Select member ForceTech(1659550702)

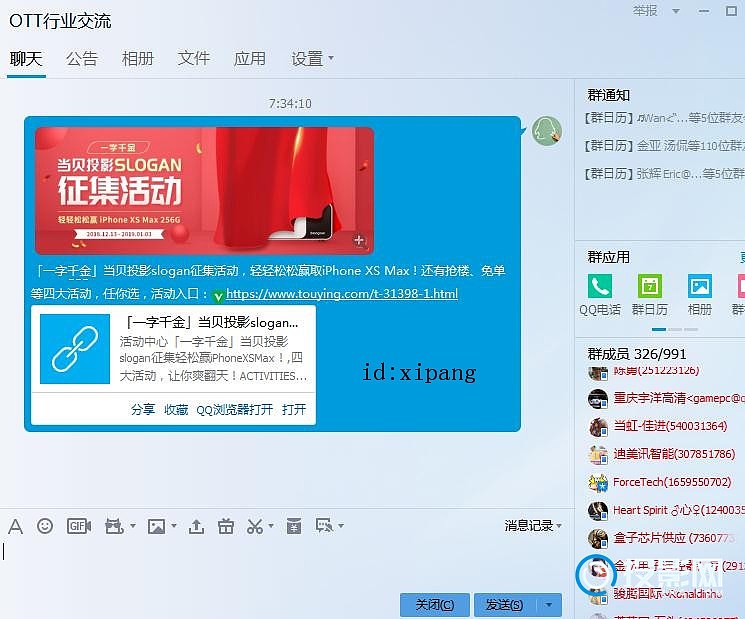pos(665,483)
